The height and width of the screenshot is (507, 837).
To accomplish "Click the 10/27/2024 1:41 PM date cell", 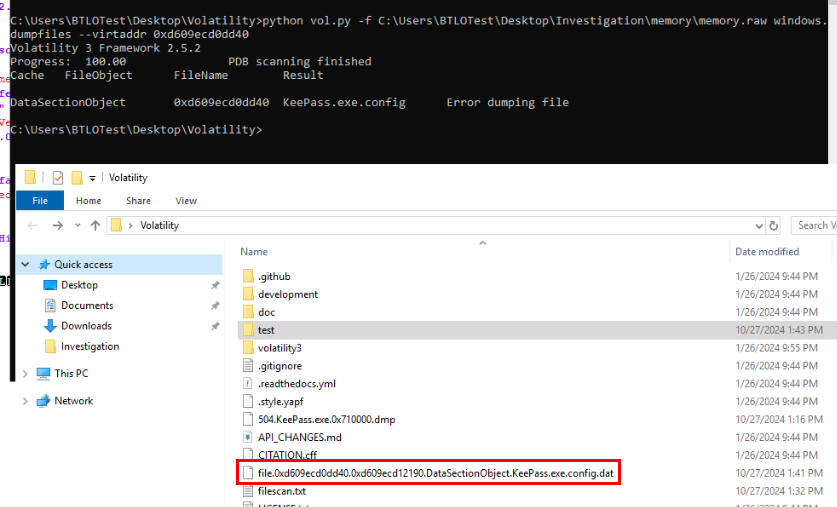I will pos(779,473).
